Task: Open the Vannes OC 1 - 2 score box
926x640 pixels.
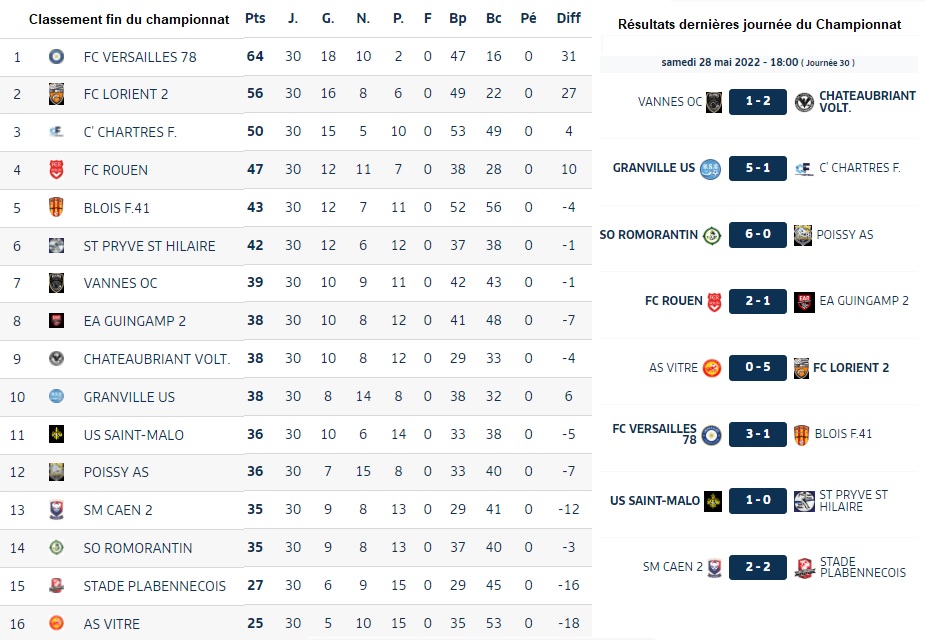Action: tap(757, 102)
